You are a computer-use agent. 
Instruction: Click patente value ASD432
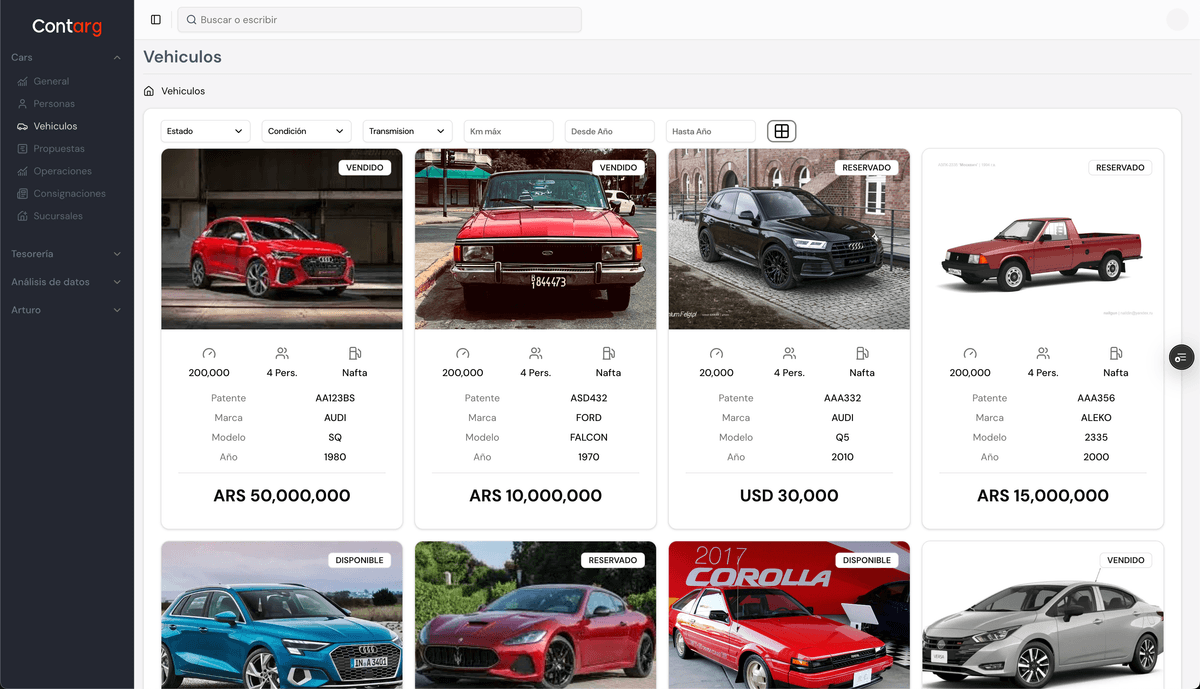pos(589,398)
